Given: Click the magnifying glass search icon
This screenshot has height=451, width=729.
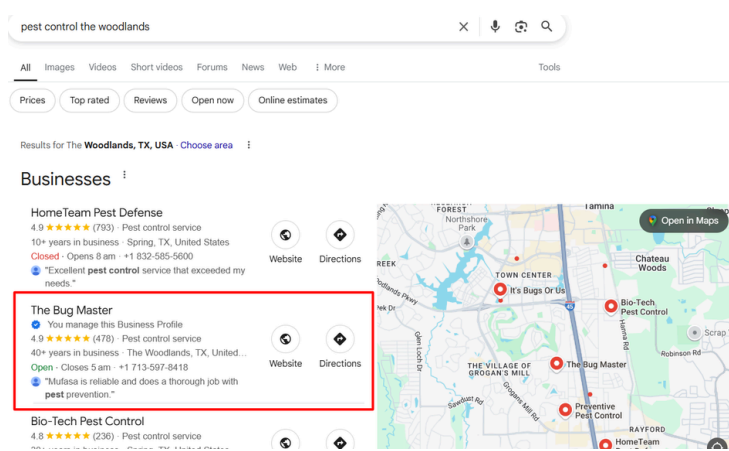Looking at the screenshot, I should (x=547, y=27).
